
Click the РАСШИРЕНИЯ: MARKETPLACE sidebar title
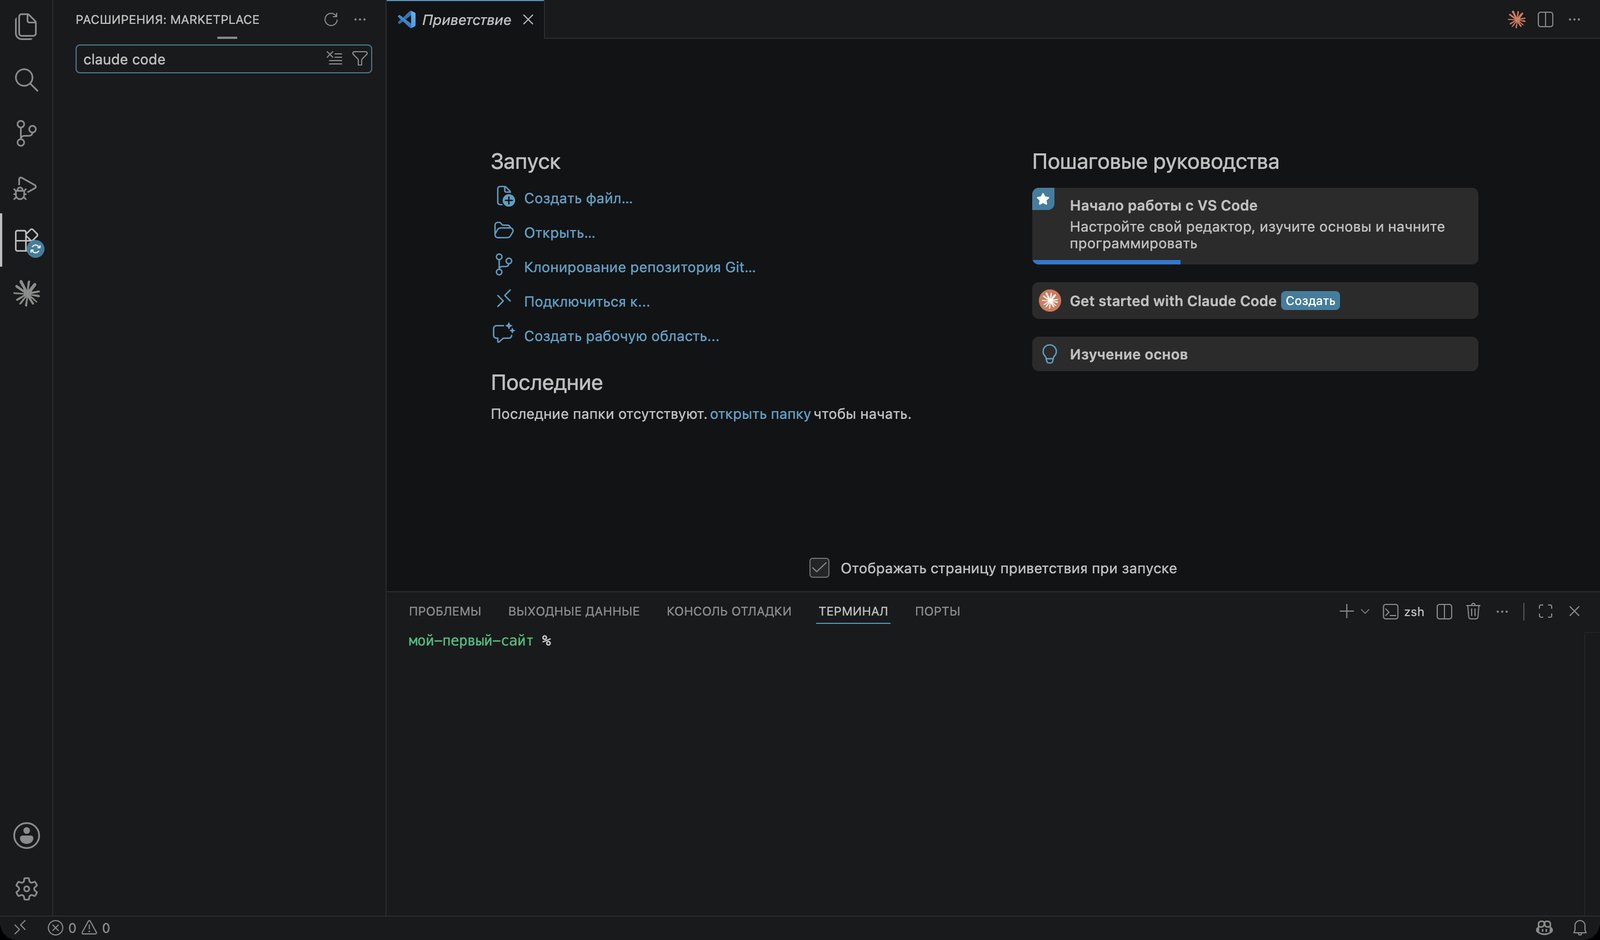[x=167, y=19]
